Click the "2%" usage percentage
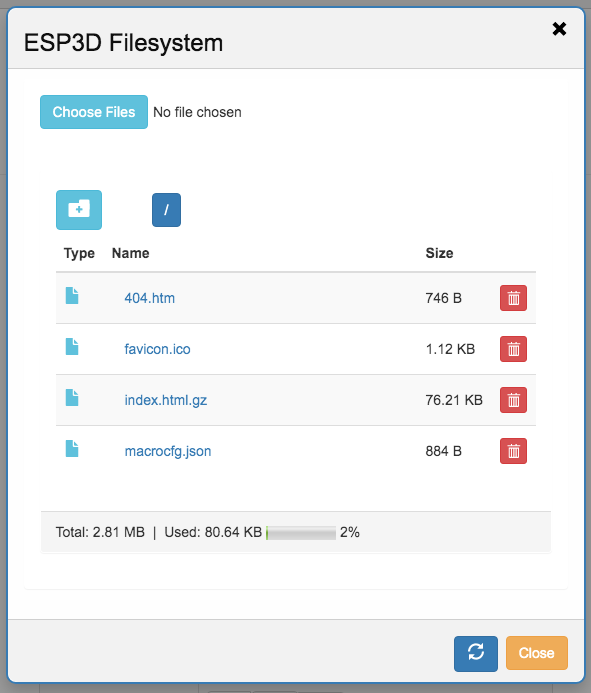The image size is (591, 693). click(x=350, y=532)
